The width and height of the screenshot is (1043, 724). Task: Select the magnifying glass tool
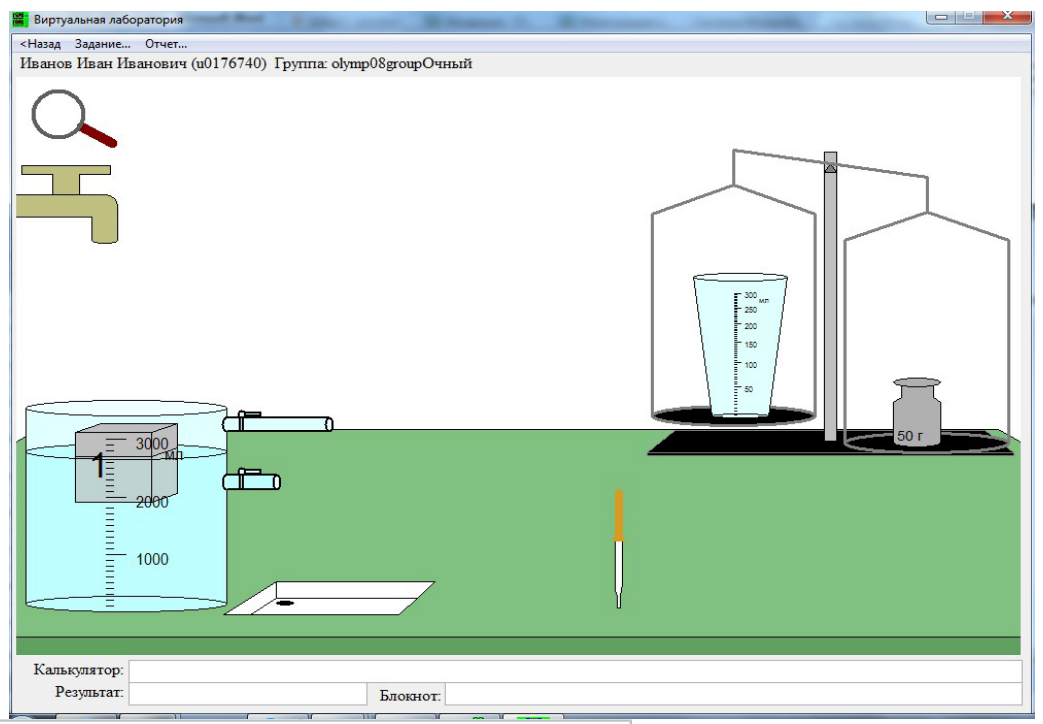[x=72, y=118]
